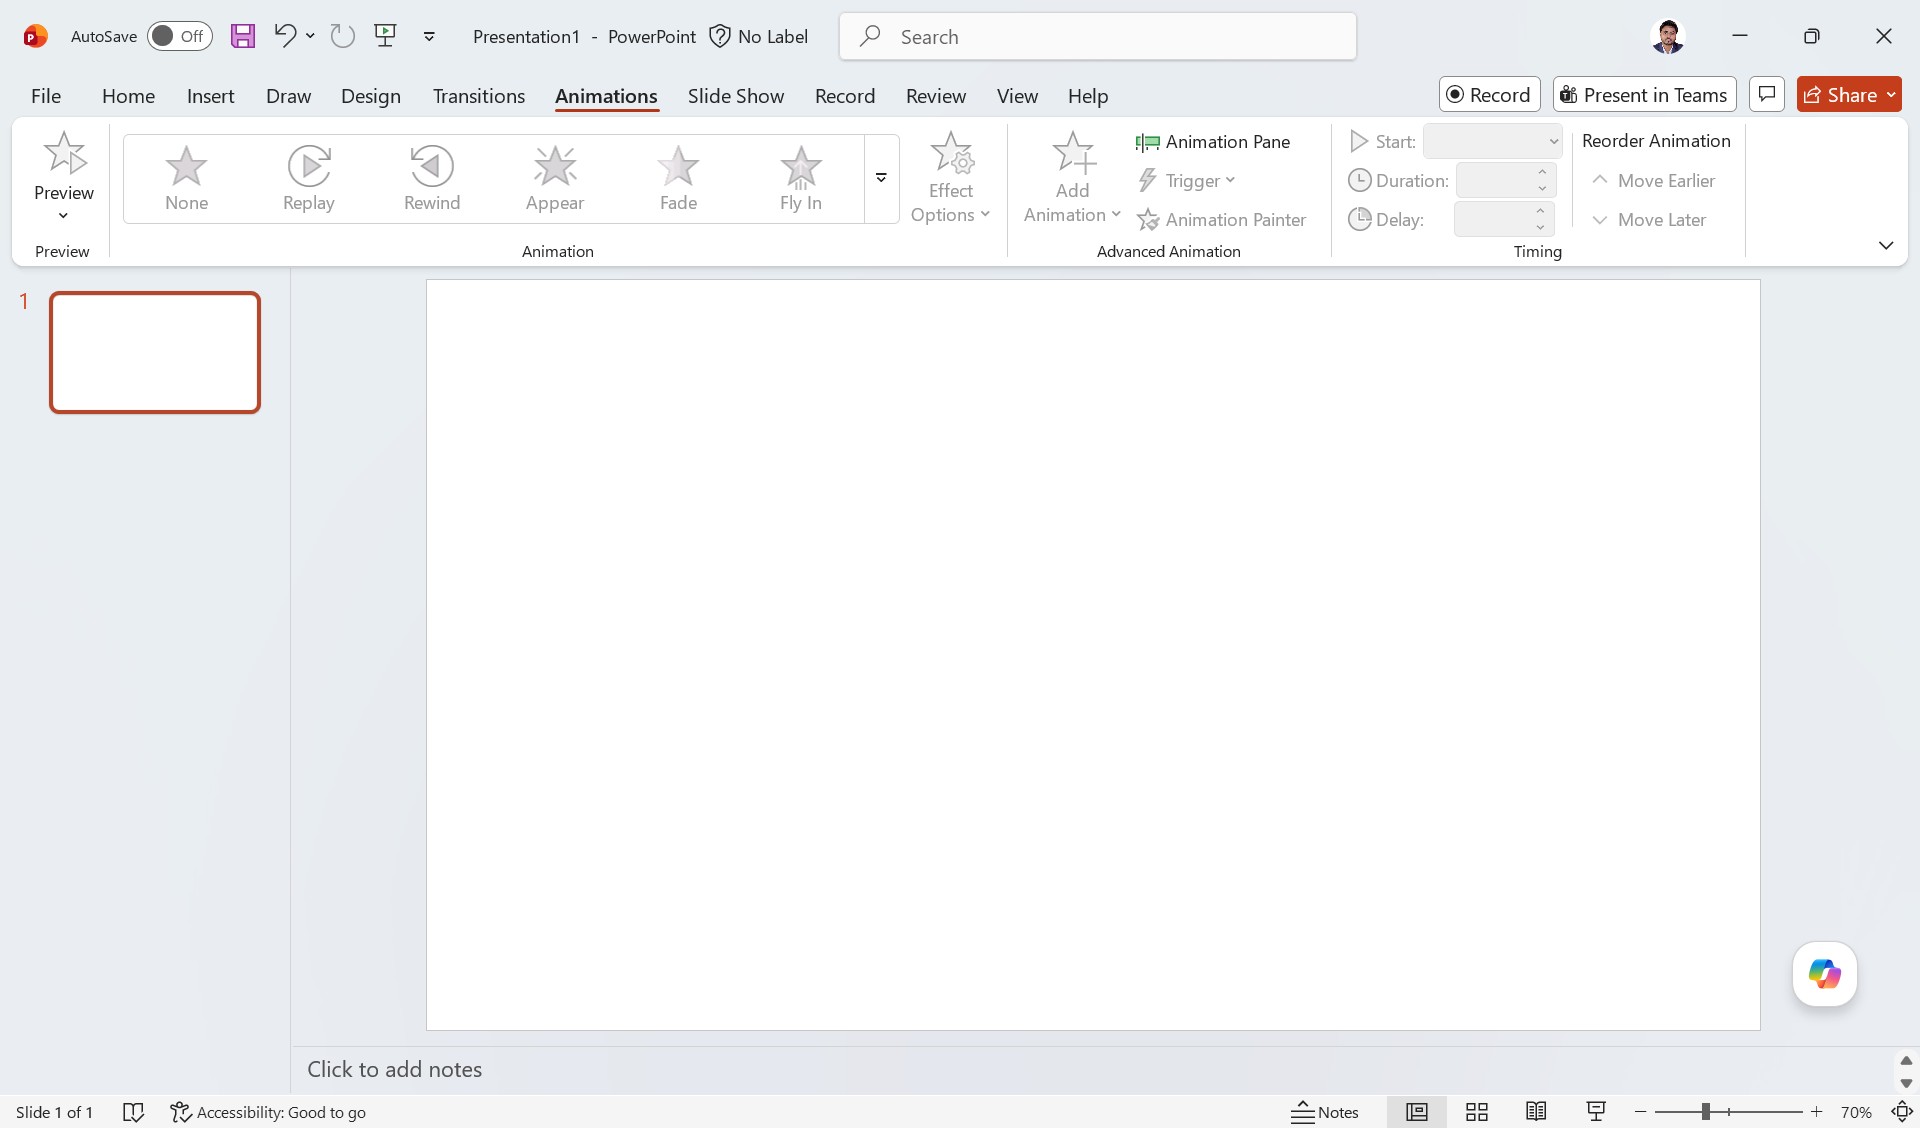1920x1128 pixels.
Task: Apply the Fade animation
Action: (x=678, y=179)
